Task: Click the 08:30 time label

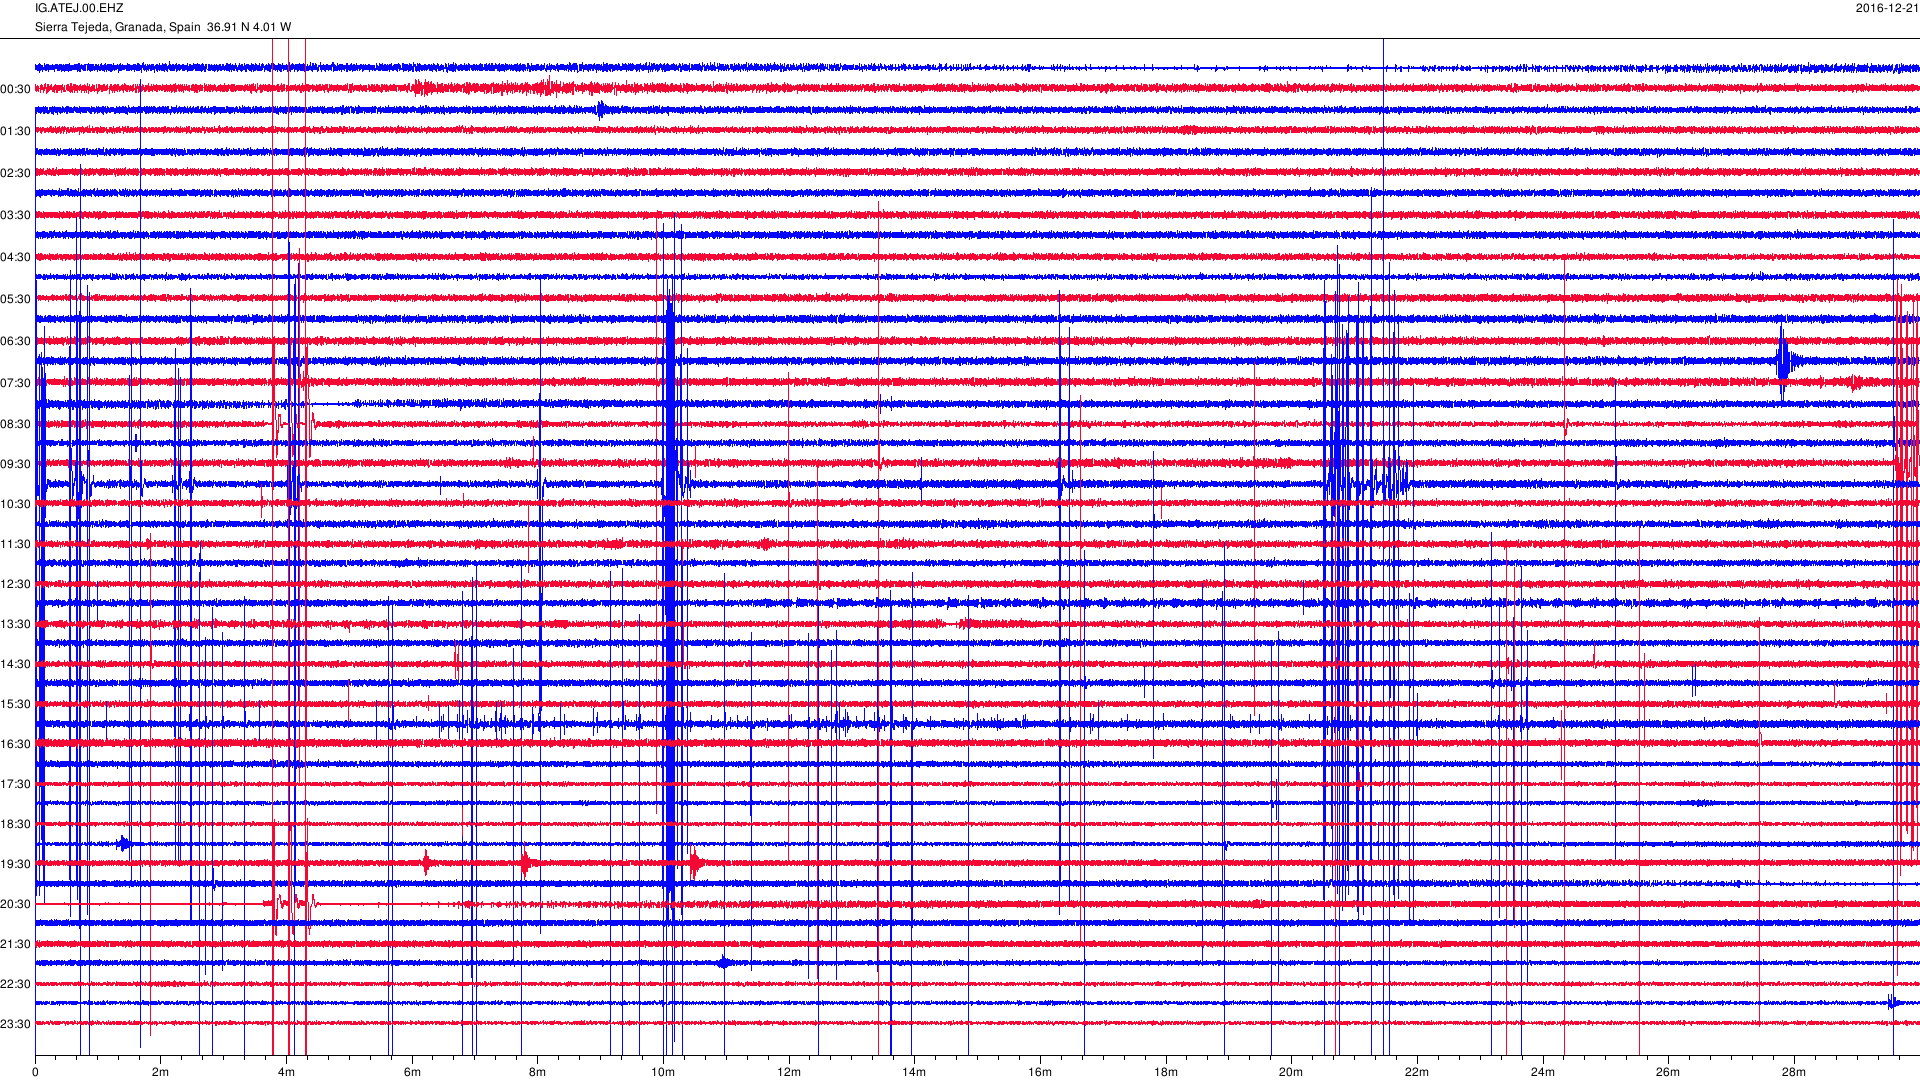Action: (16, 424)
